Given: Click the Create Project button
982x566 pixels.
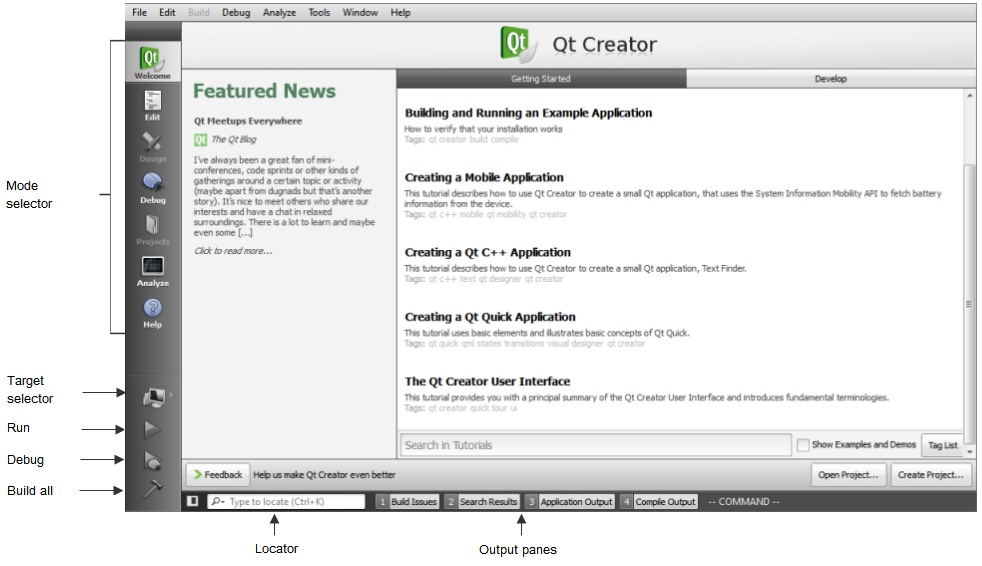Looking at the screenshot, I should coord(931,475).
